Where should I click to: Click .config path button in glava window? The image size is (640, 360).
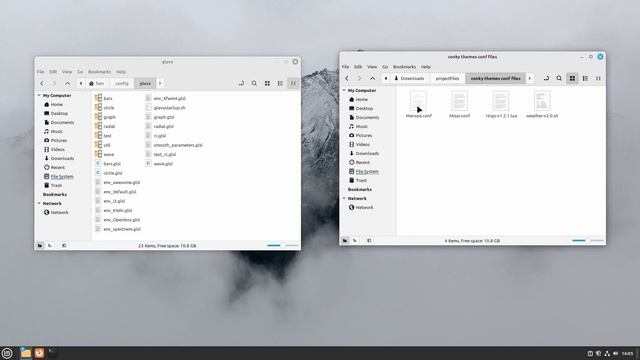click(x=121, y=83)
